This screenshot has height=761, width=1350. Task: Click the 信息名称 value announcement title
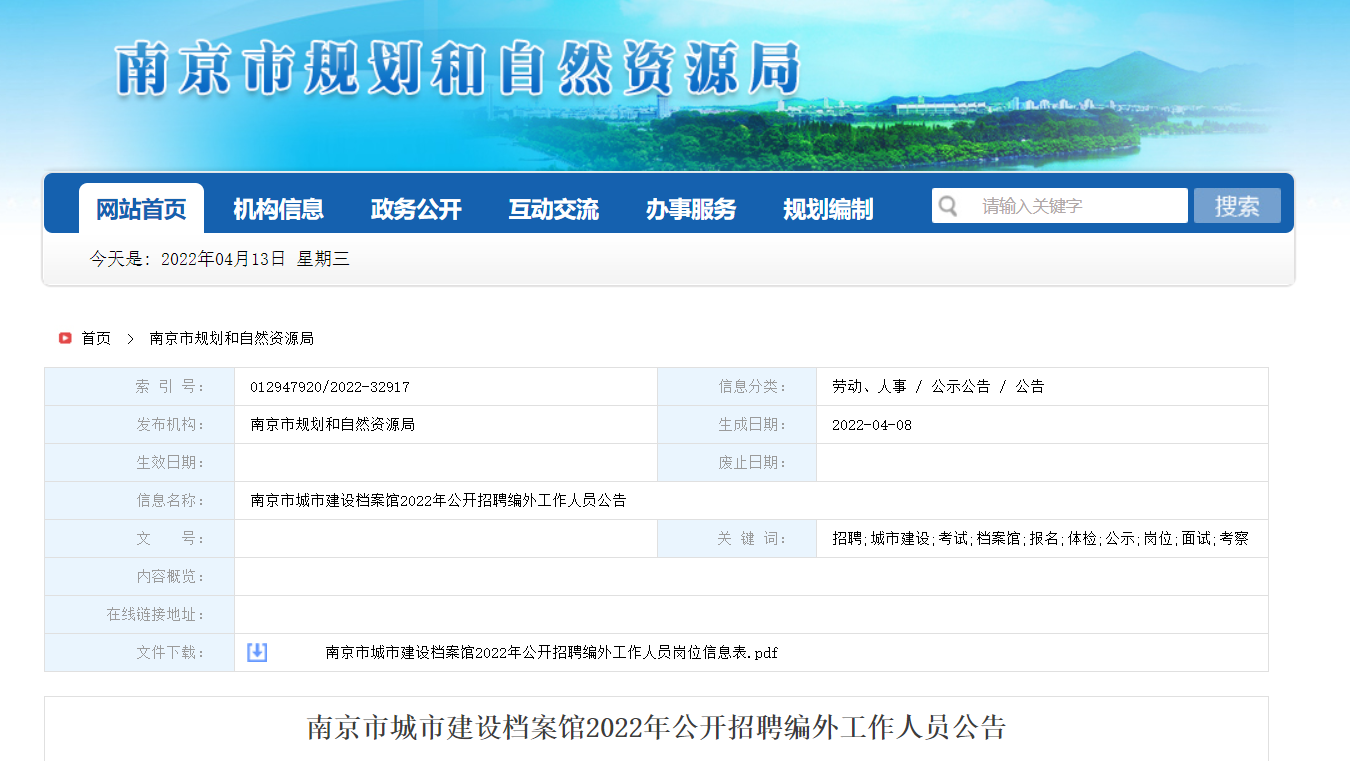pyautogui.click(x=438, y=501)
